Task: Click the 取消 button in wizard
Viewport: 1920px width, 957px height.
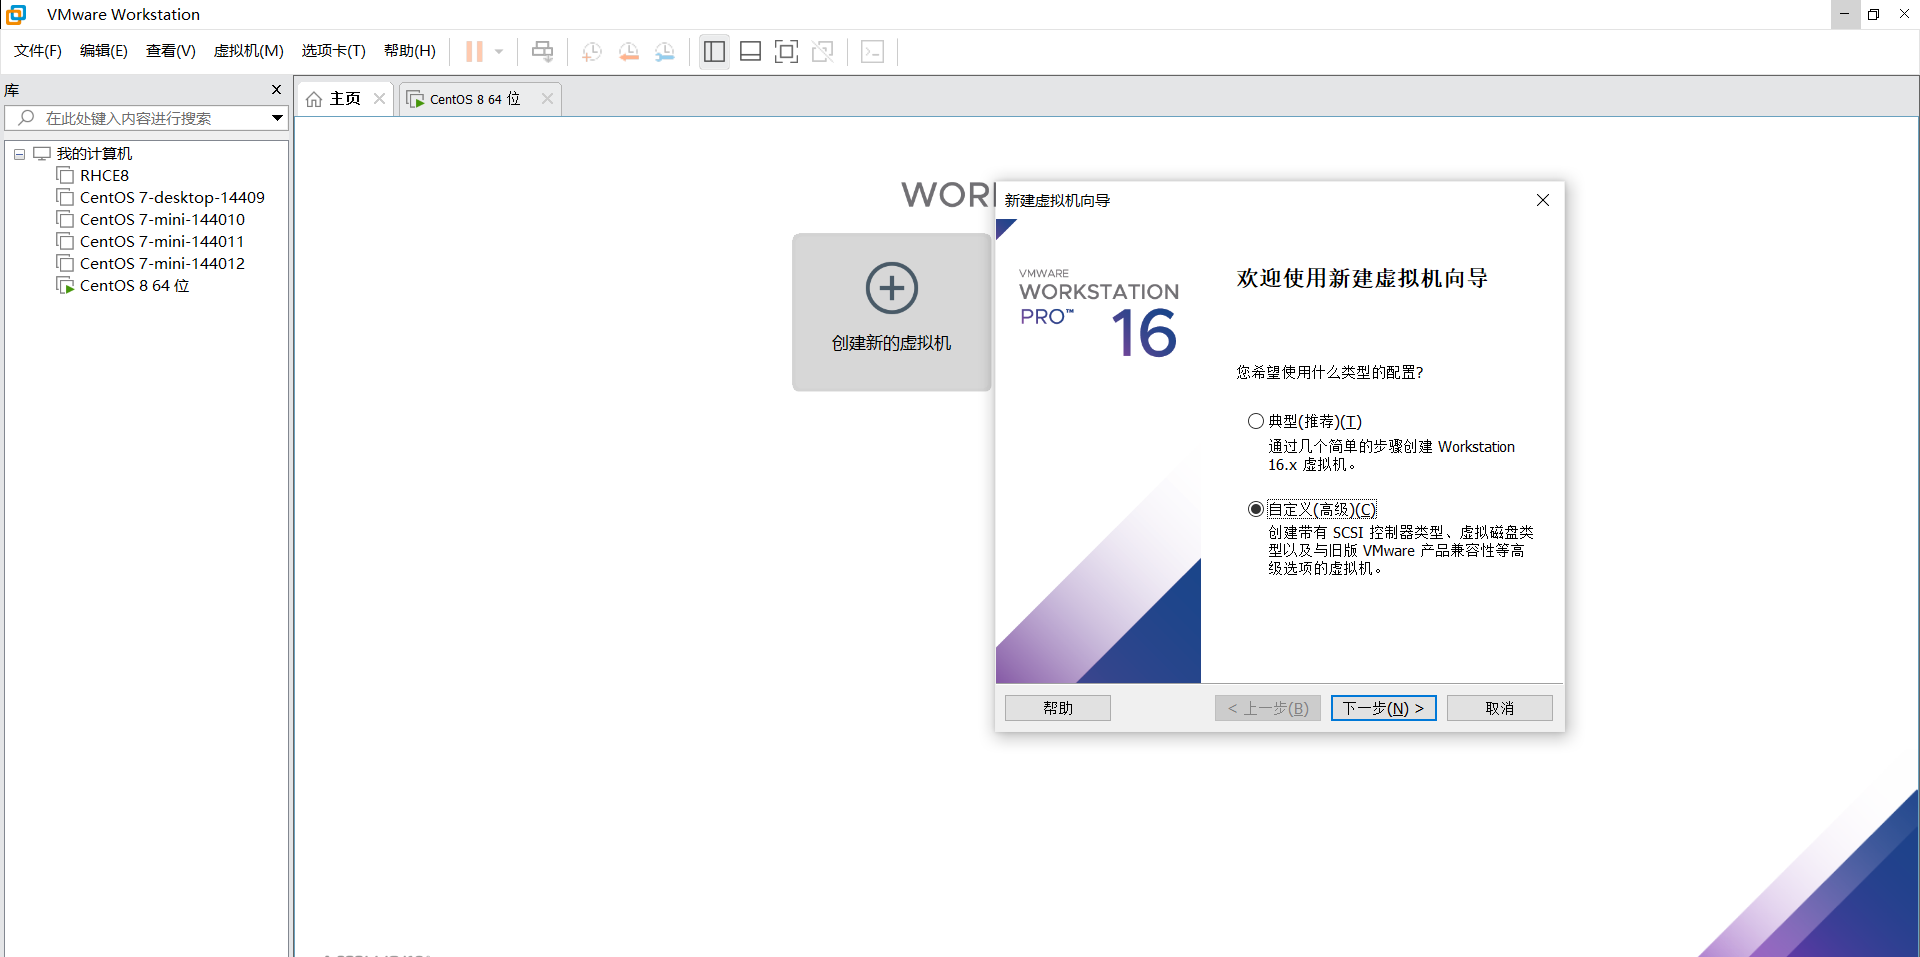Action: point(1499,708)
